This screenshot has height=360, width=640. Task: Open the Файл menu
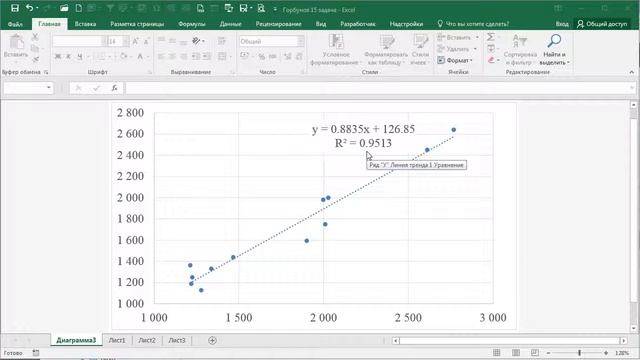(15, 24)
